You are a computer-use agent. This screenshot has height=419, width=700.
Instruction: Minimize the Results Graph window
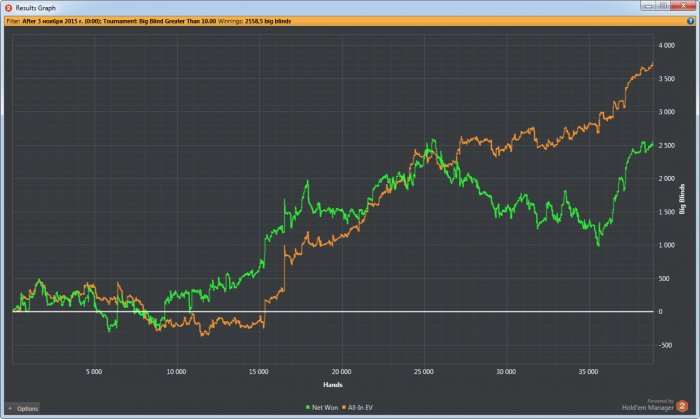(x=648, y=6)
